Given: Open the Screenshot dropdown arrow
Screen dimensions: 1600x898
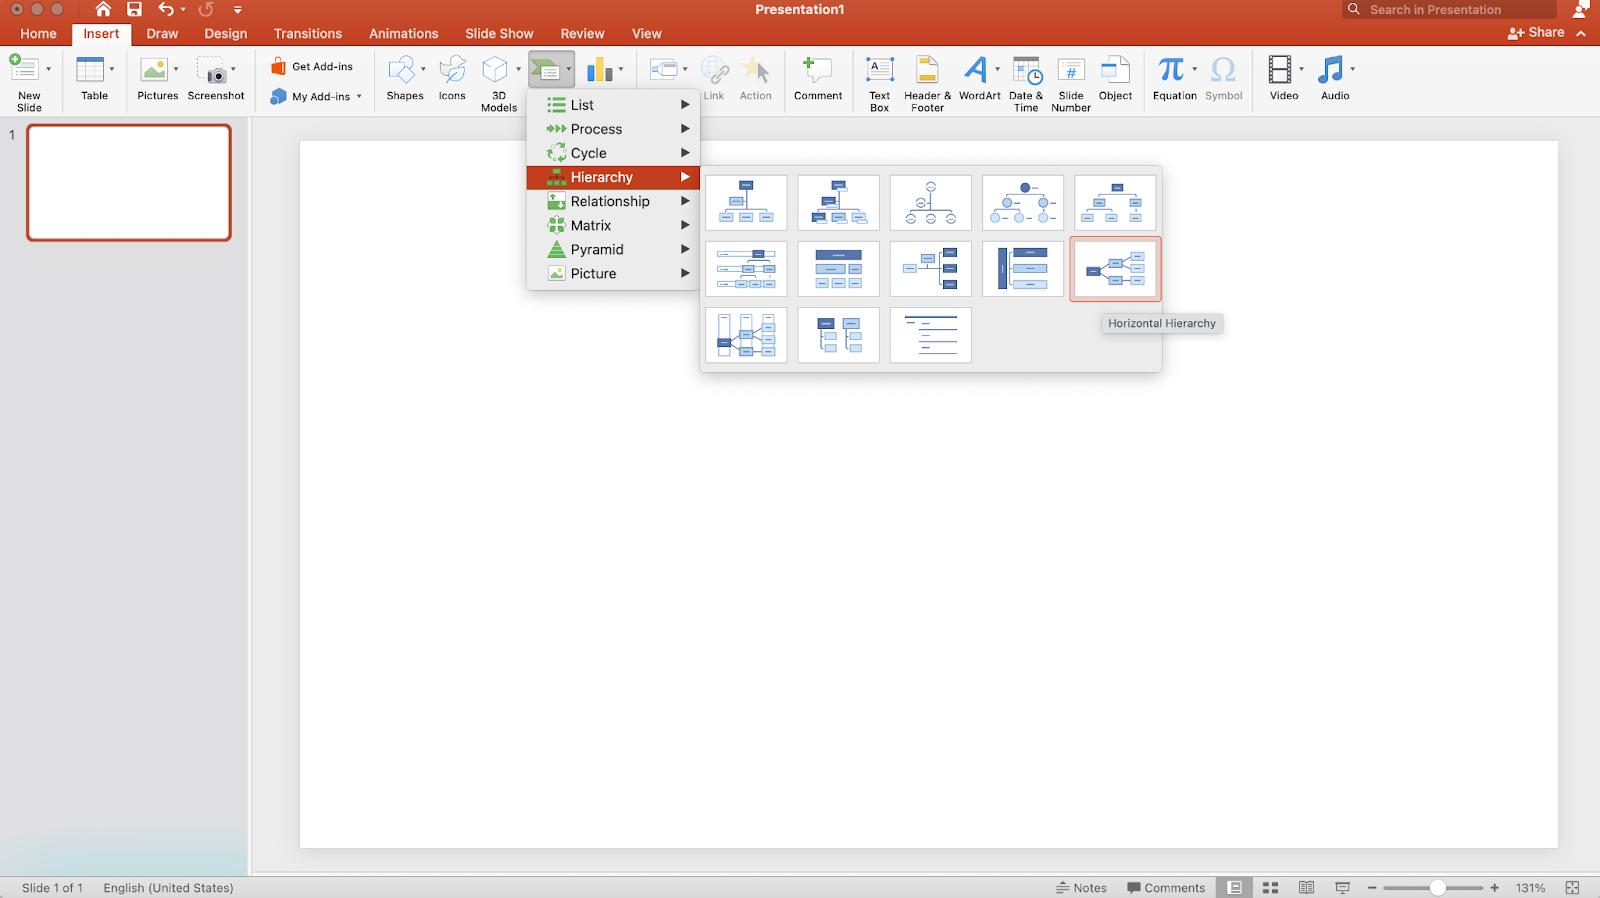Looking at the screenshot, I should [x=233, y=69].
